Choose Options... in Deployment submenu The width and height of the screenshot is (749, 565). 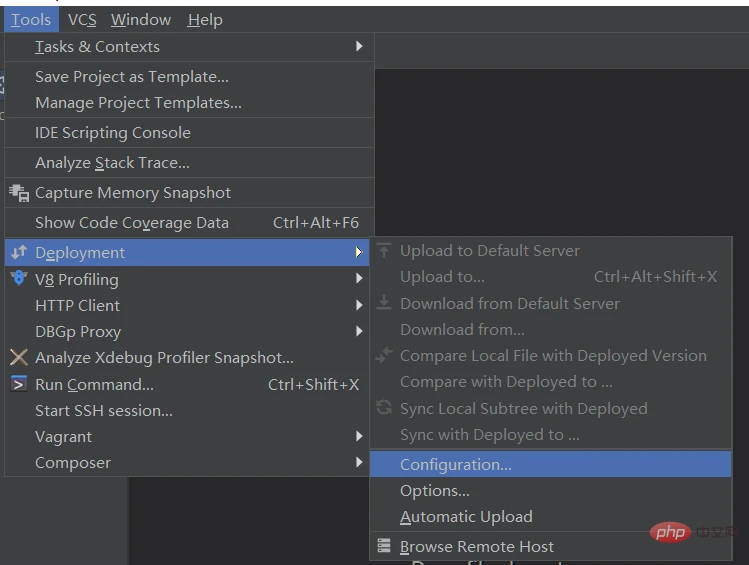(x=435, y=491)
